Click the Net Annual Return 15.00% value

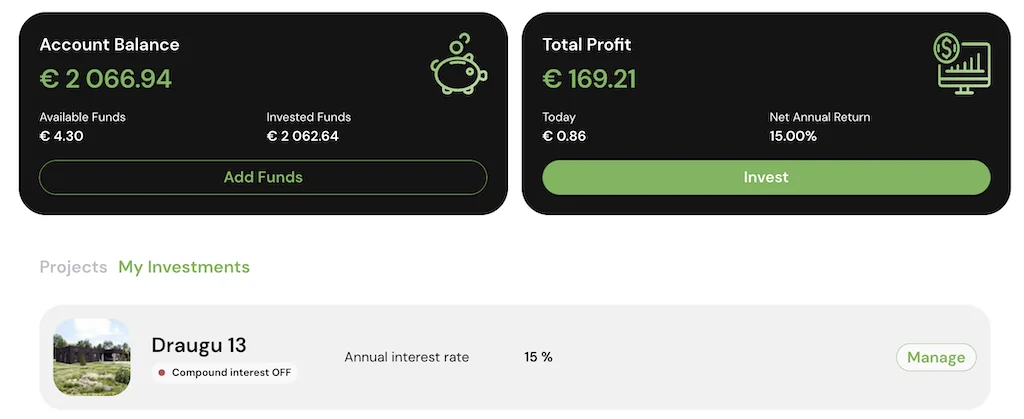[793, 136]
